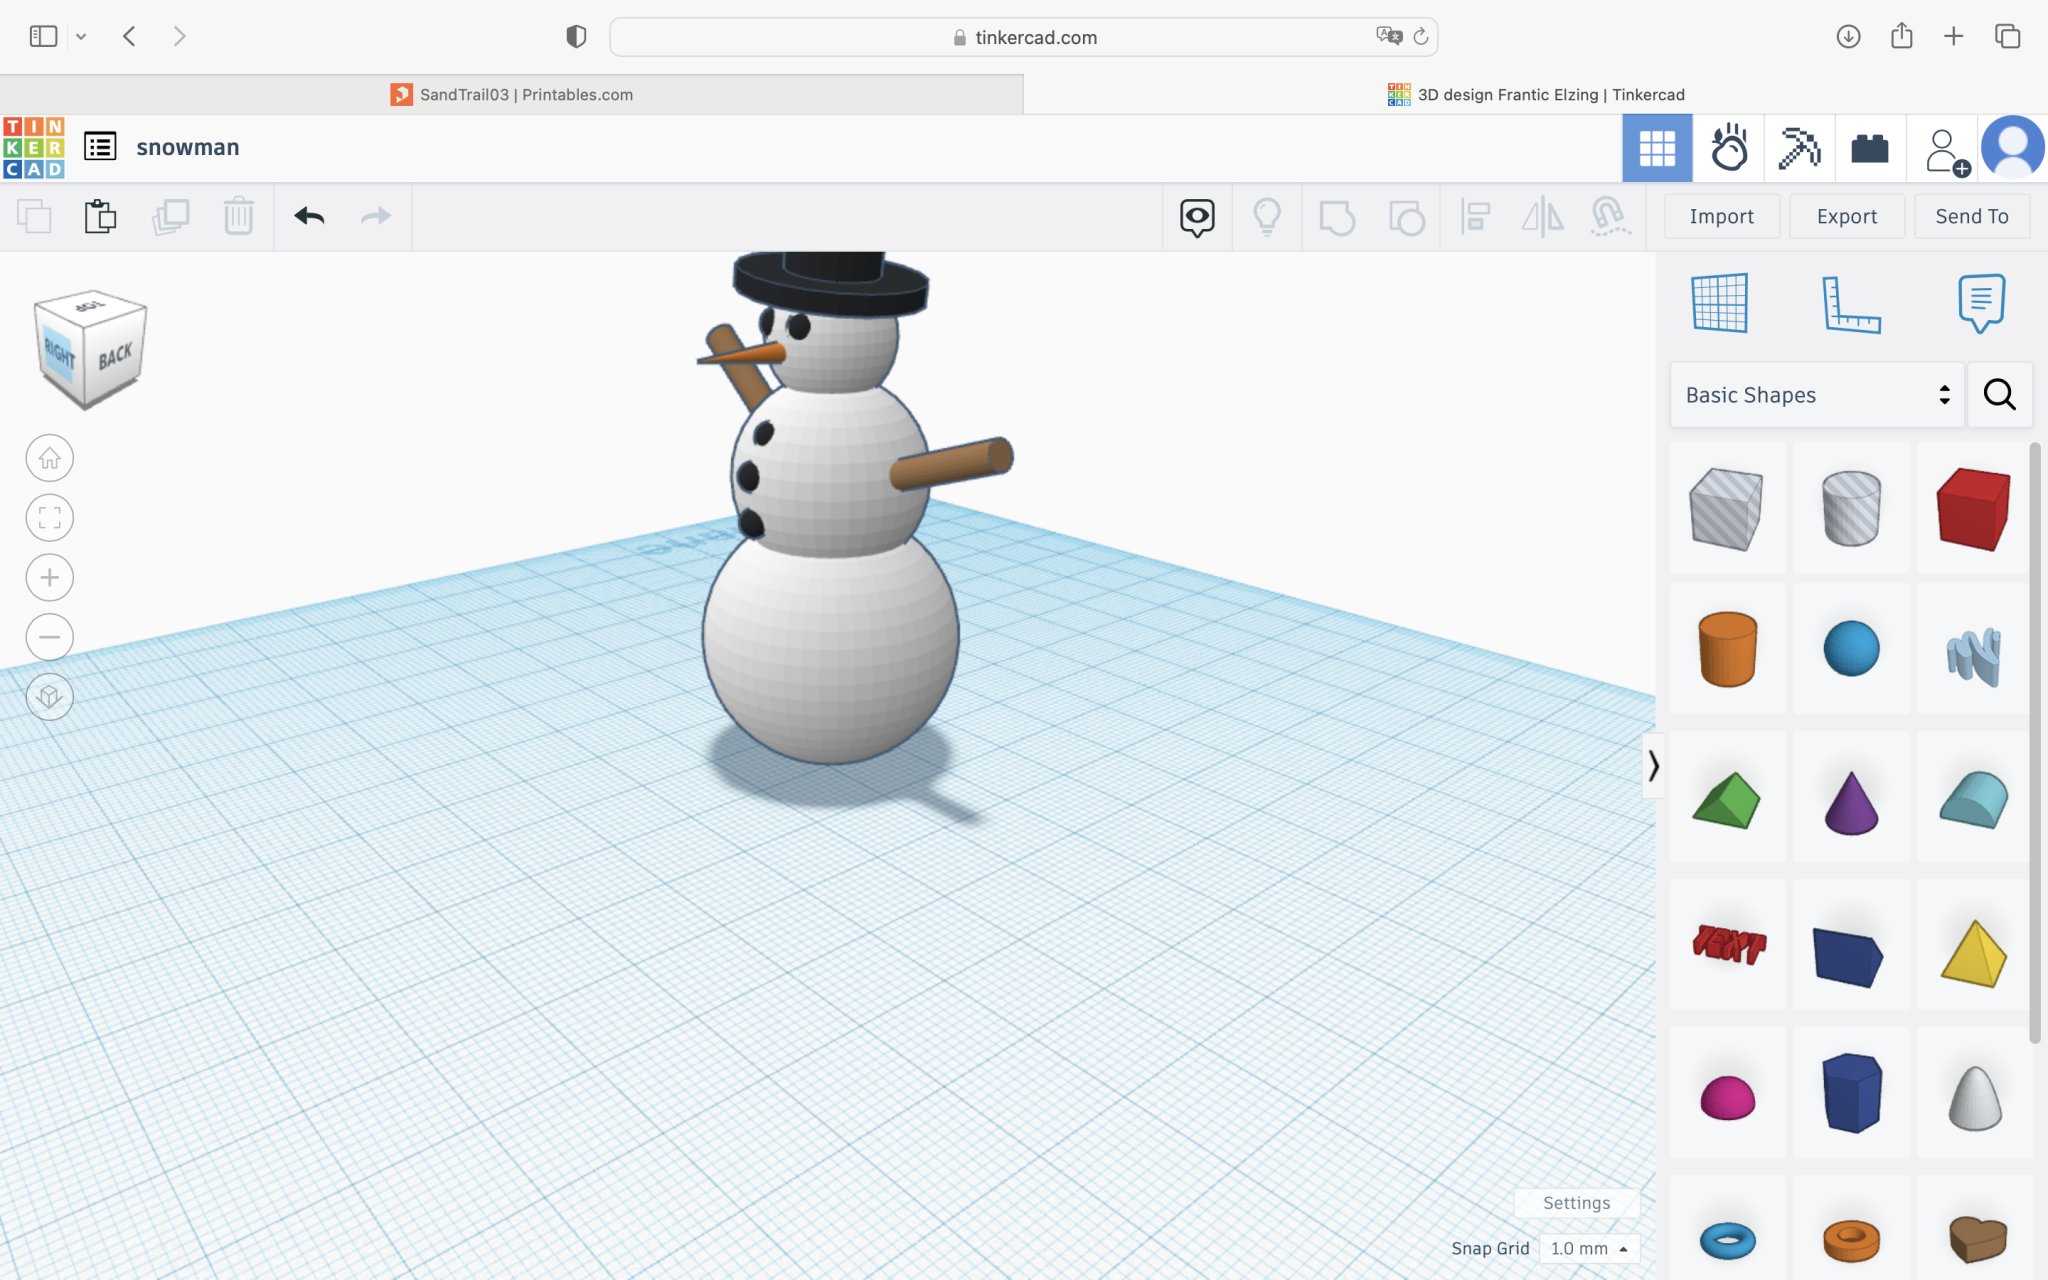Select the Ungroup tool
The width and height of the screenshot is (2048, 1280).
(1408, 216)
